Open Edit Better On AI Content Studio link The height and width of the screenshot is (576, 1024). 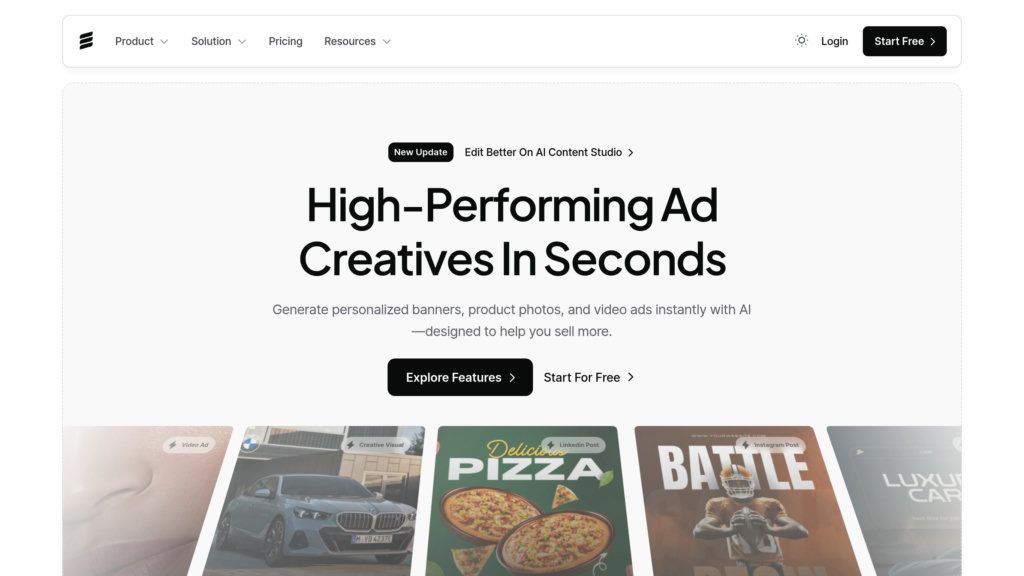(549, 152)
